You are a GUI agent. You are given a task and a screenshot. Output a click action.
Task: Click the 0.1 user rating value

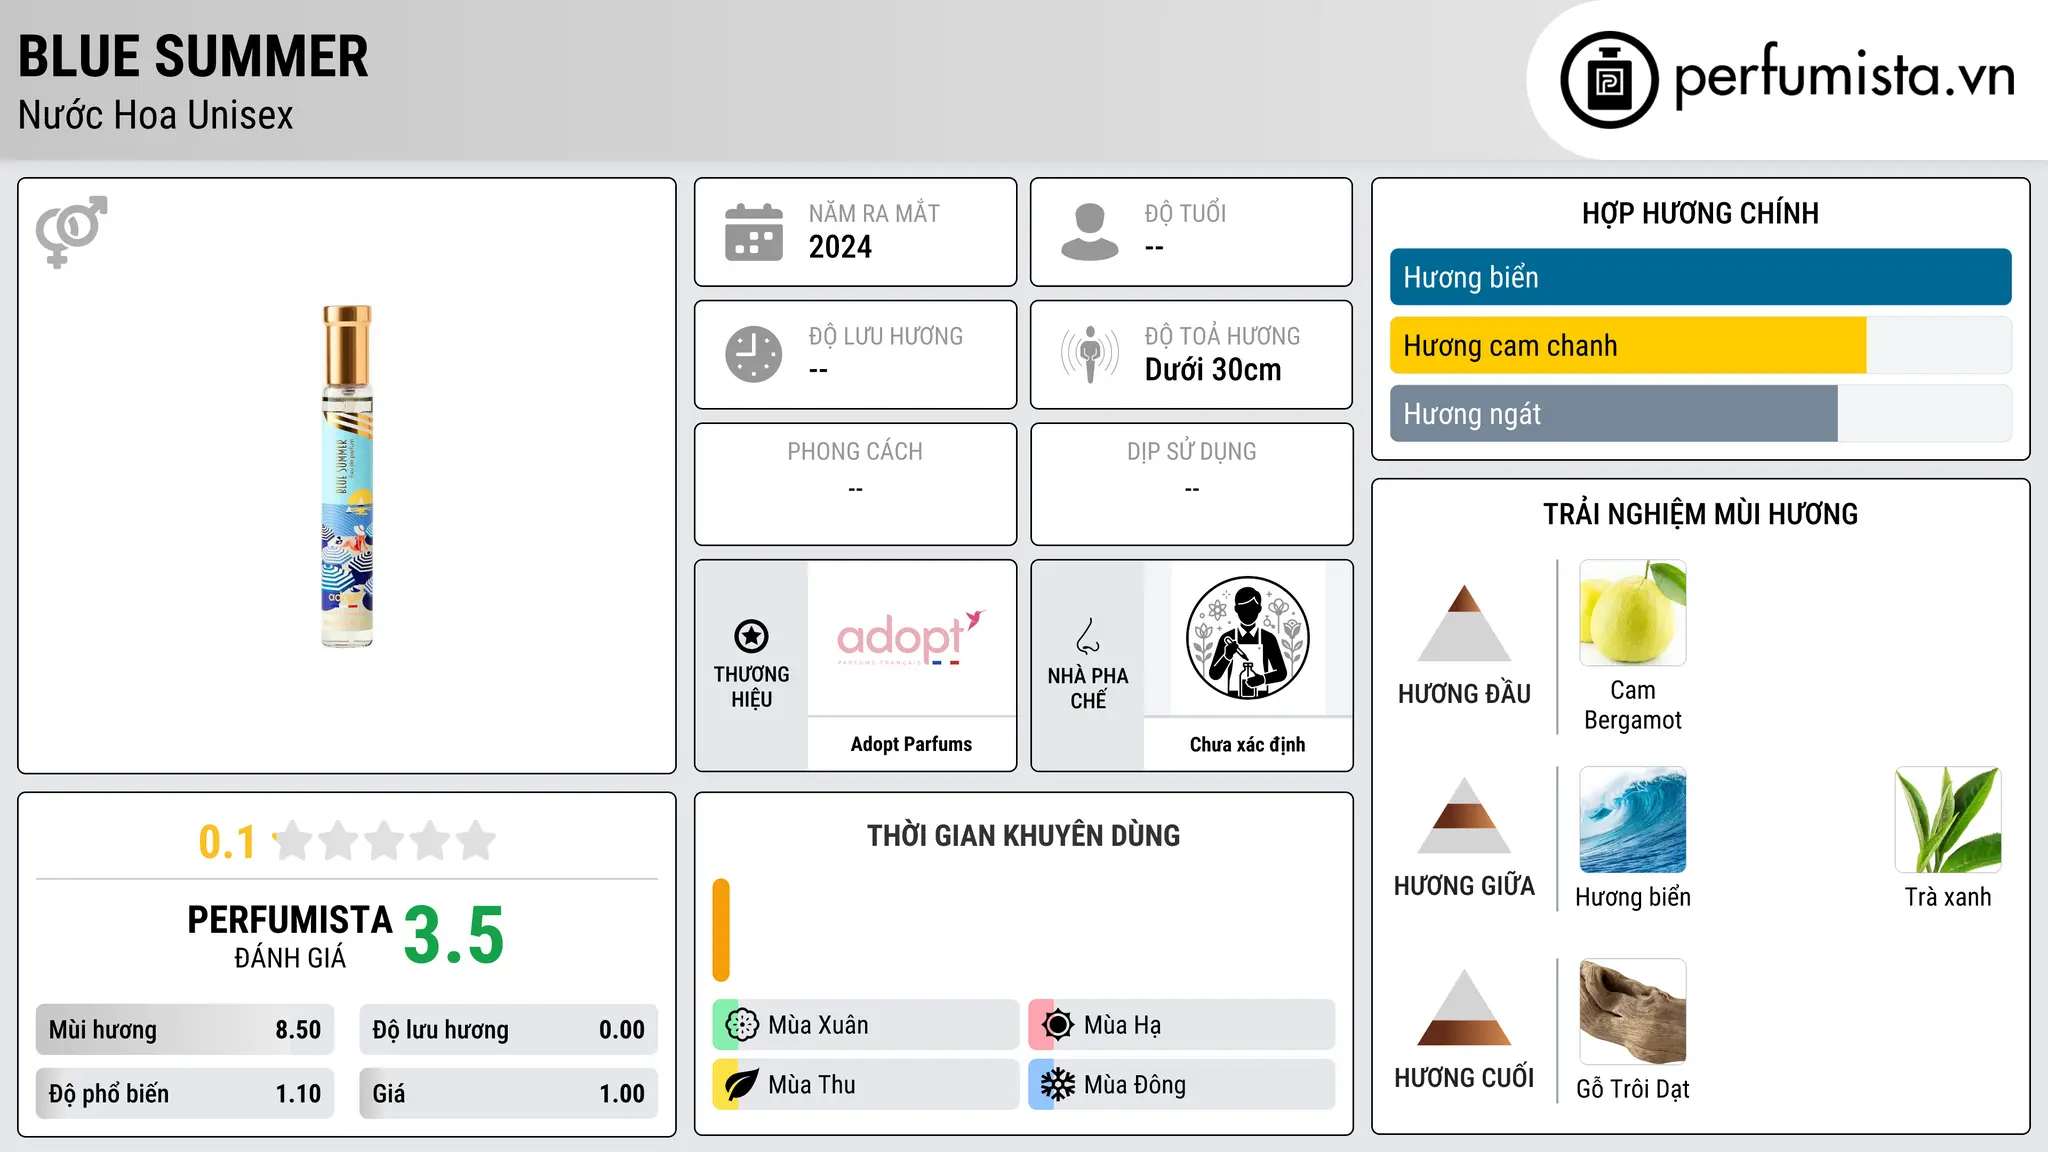point(227,842)
